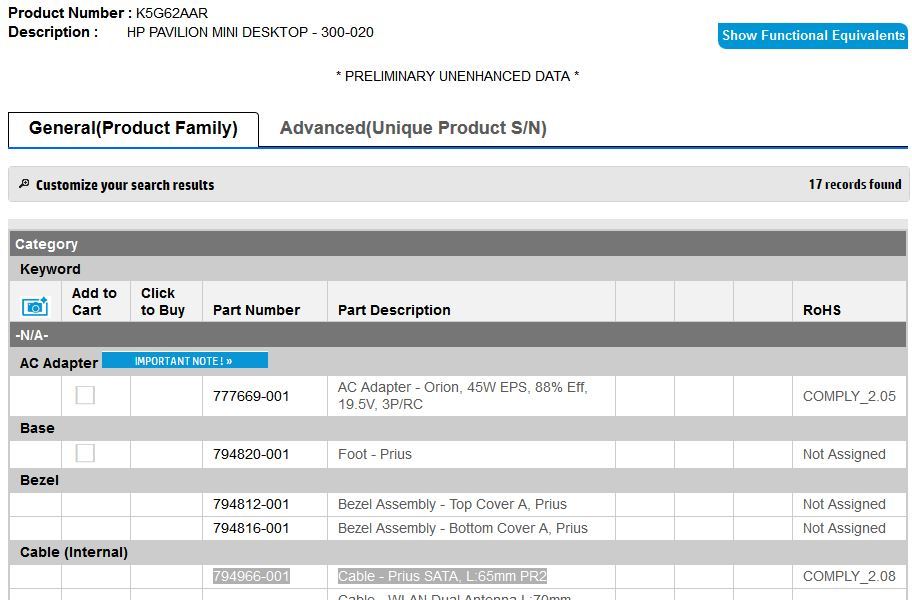912x600 pixels.
Task: Click COMPLY_2.08 RoHS value
Action: point(849,576)
